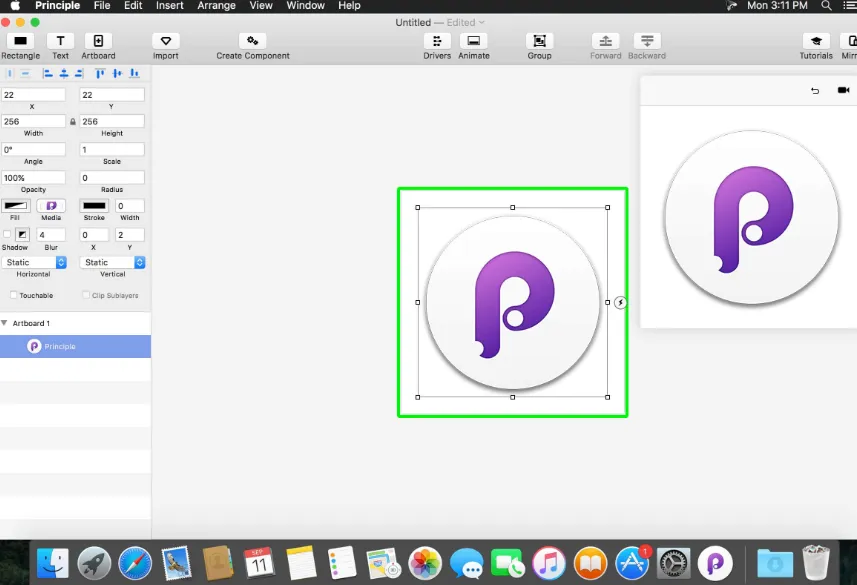
Task: Click the lightning bolt event icon
Action: (620, 302)
